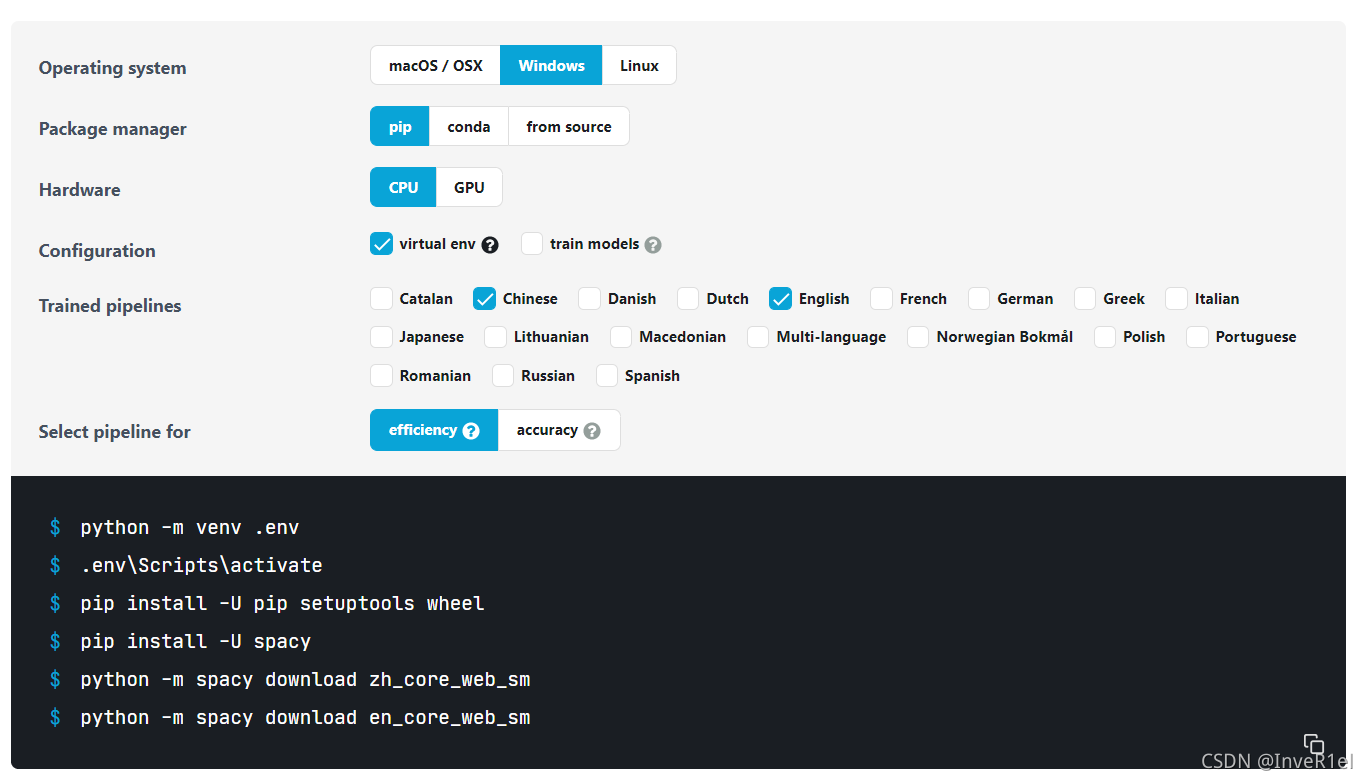This screenshot has height=780, width=1368.
Task: Choose Linux as operating system
Action: point(639,66)
